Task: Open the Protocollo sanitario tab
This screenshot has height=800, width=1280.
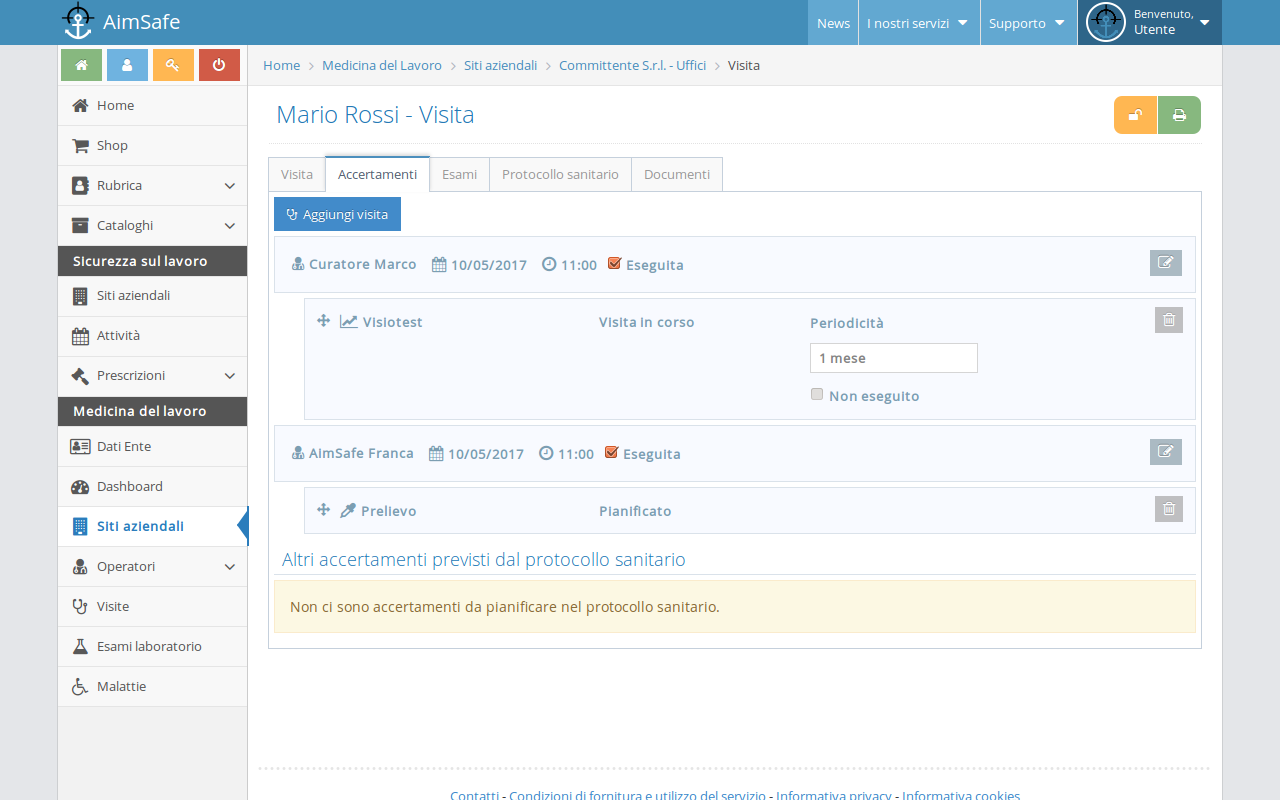Action: [x=560, y=174]
